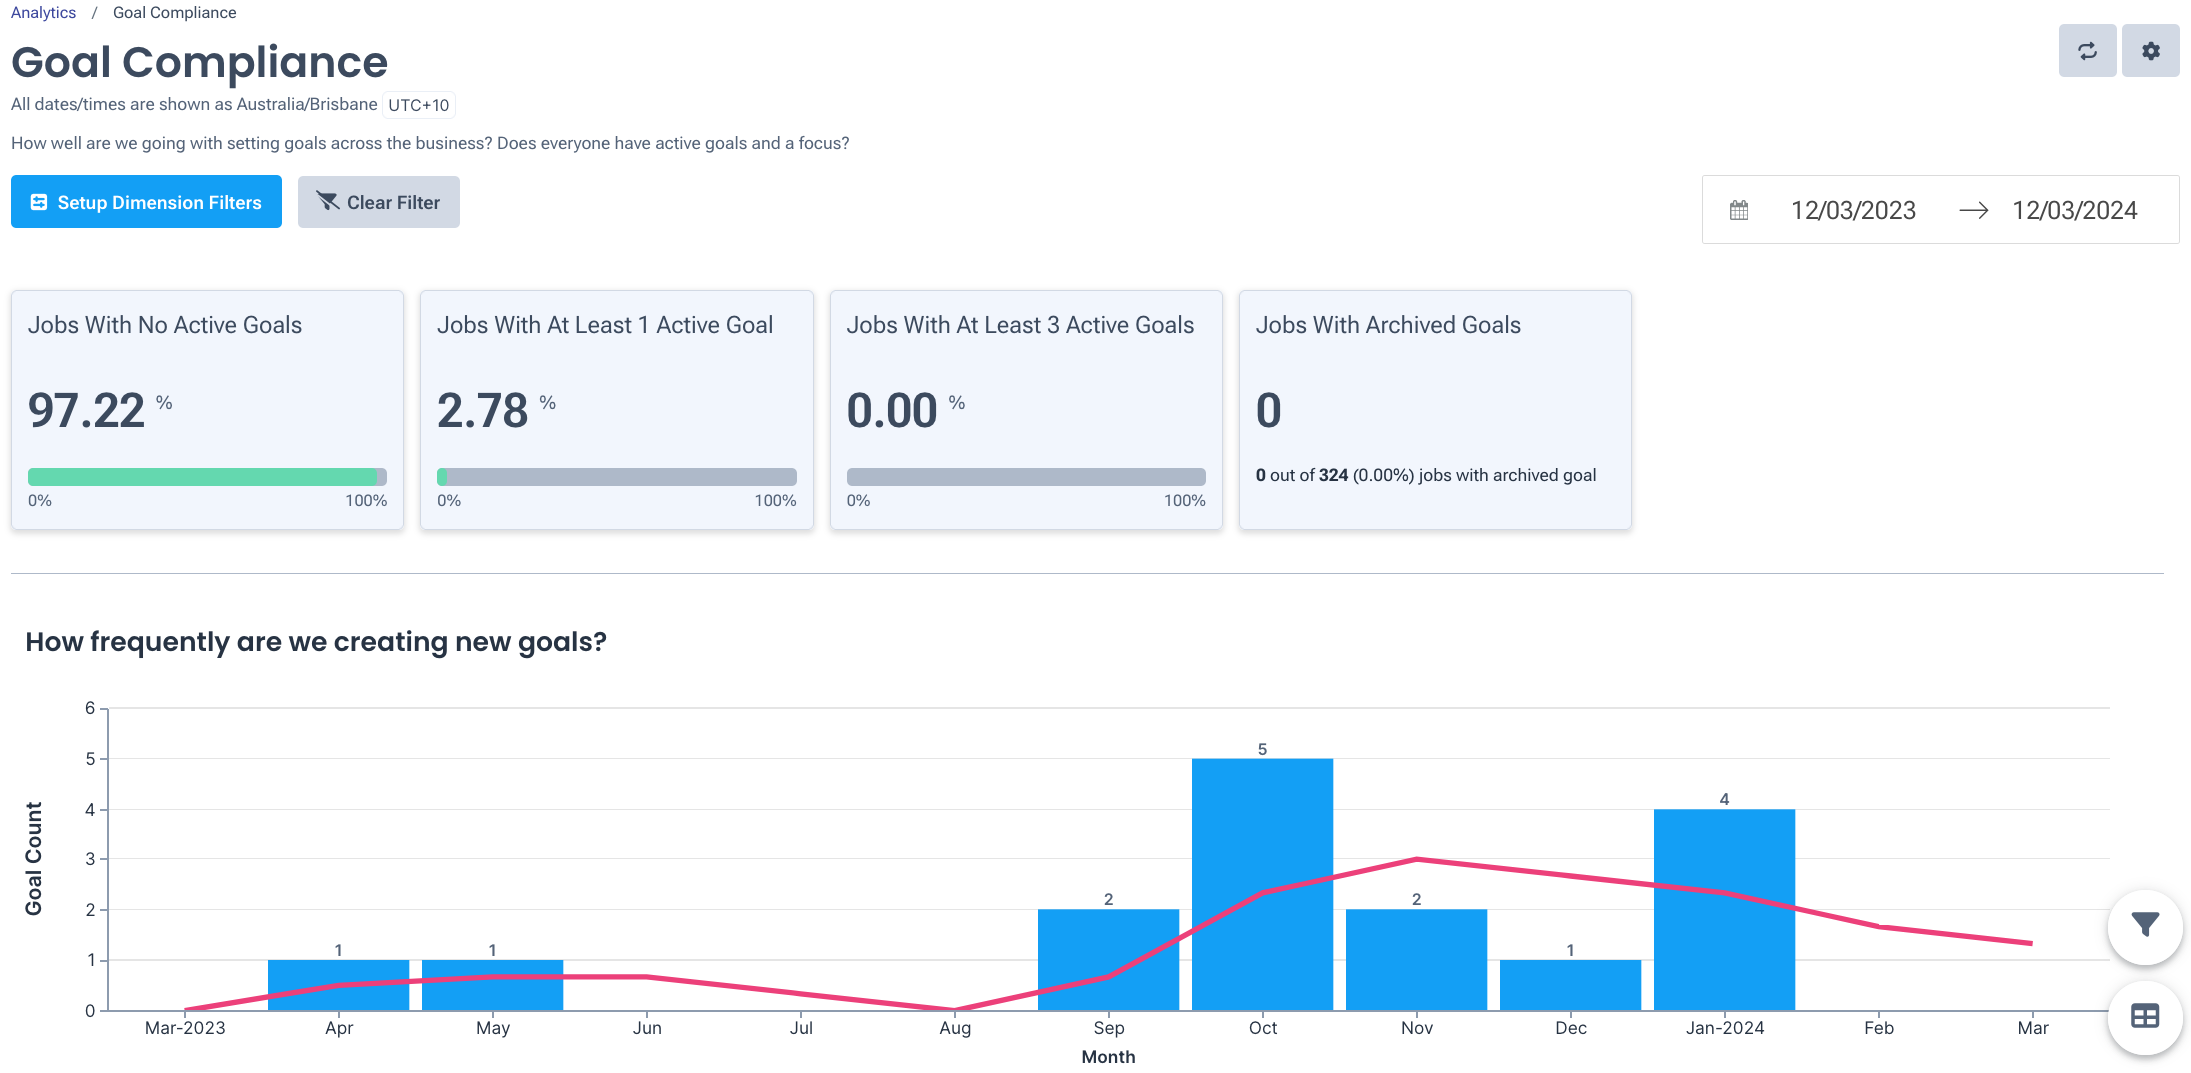Click the green progress bar under 97.22%
Viewport: 2191px width, 1073px height.
207,477
